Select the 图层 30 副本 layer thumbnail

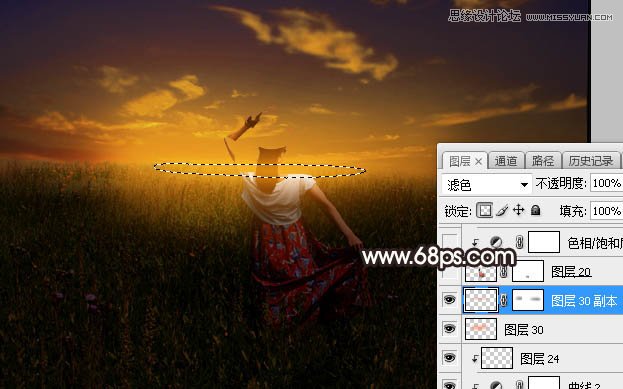tap(481, 300)
